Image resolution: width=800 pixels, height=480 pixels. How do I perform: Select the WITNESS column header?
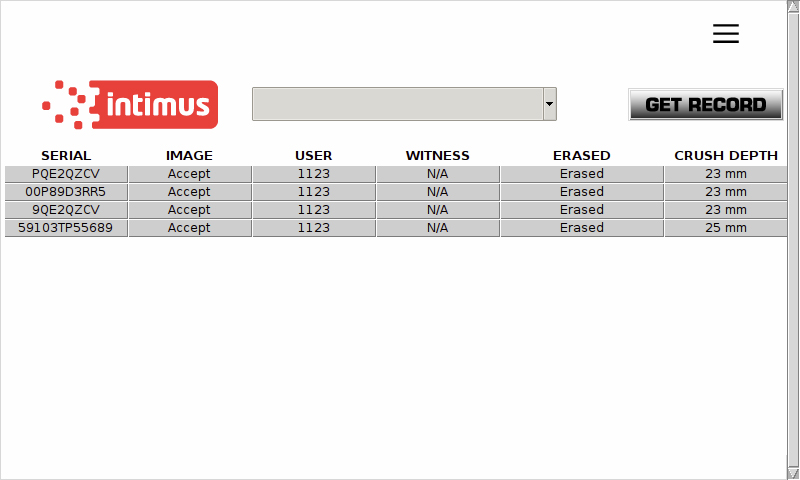[x=437, y=156]
